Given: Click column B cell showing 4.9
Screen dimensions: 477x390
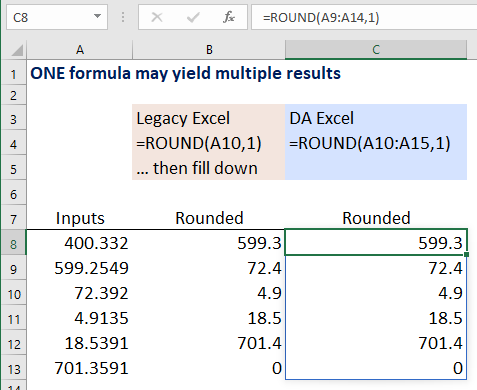Looking at the screenshot, I should point(209,293).
